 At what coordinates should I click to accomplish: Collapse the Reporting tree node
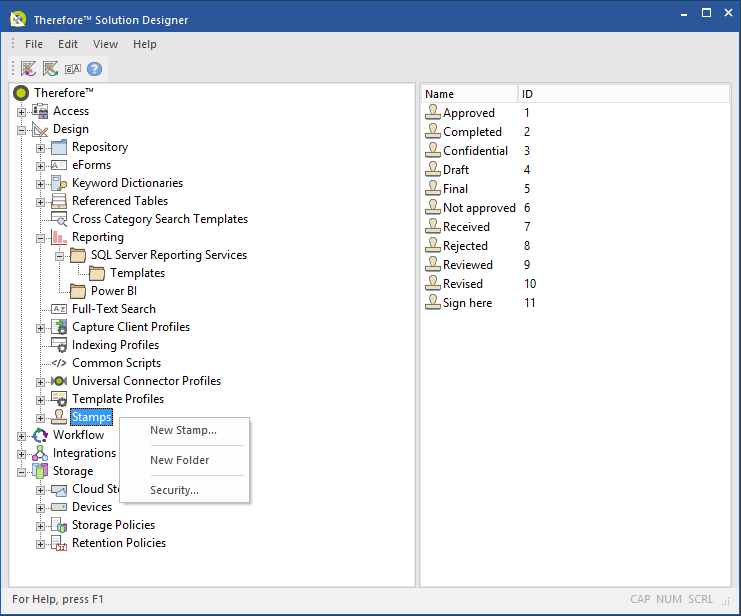(41, 237)
